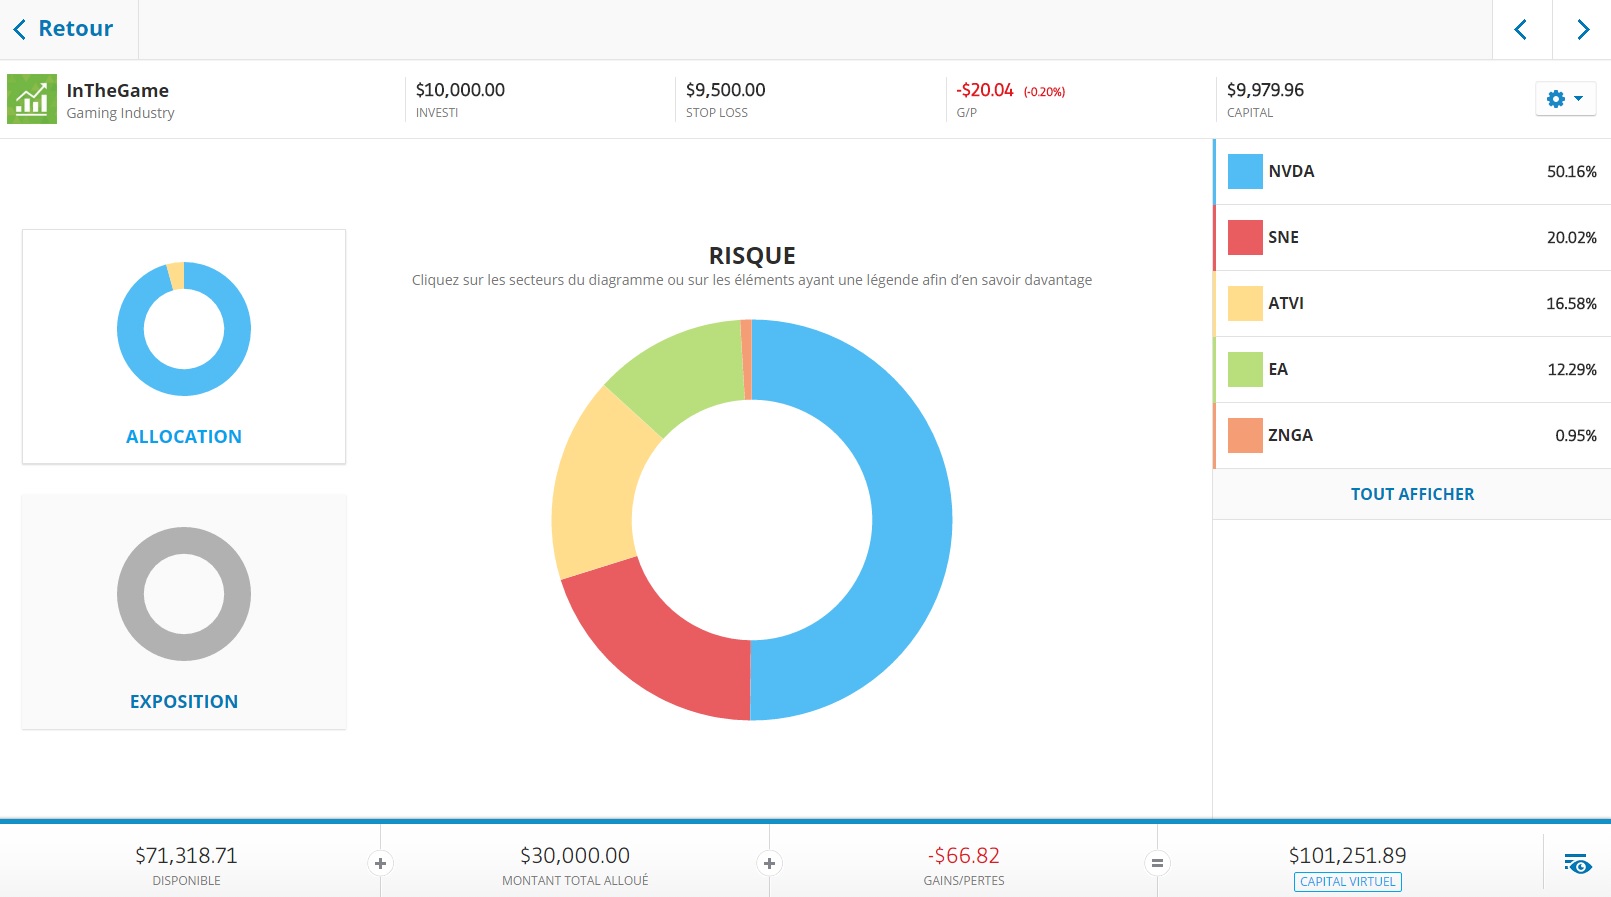This screenshot has width=1611, height=897.
Task: Click the equals icon before total capital
Action: tap(1157, 863)
